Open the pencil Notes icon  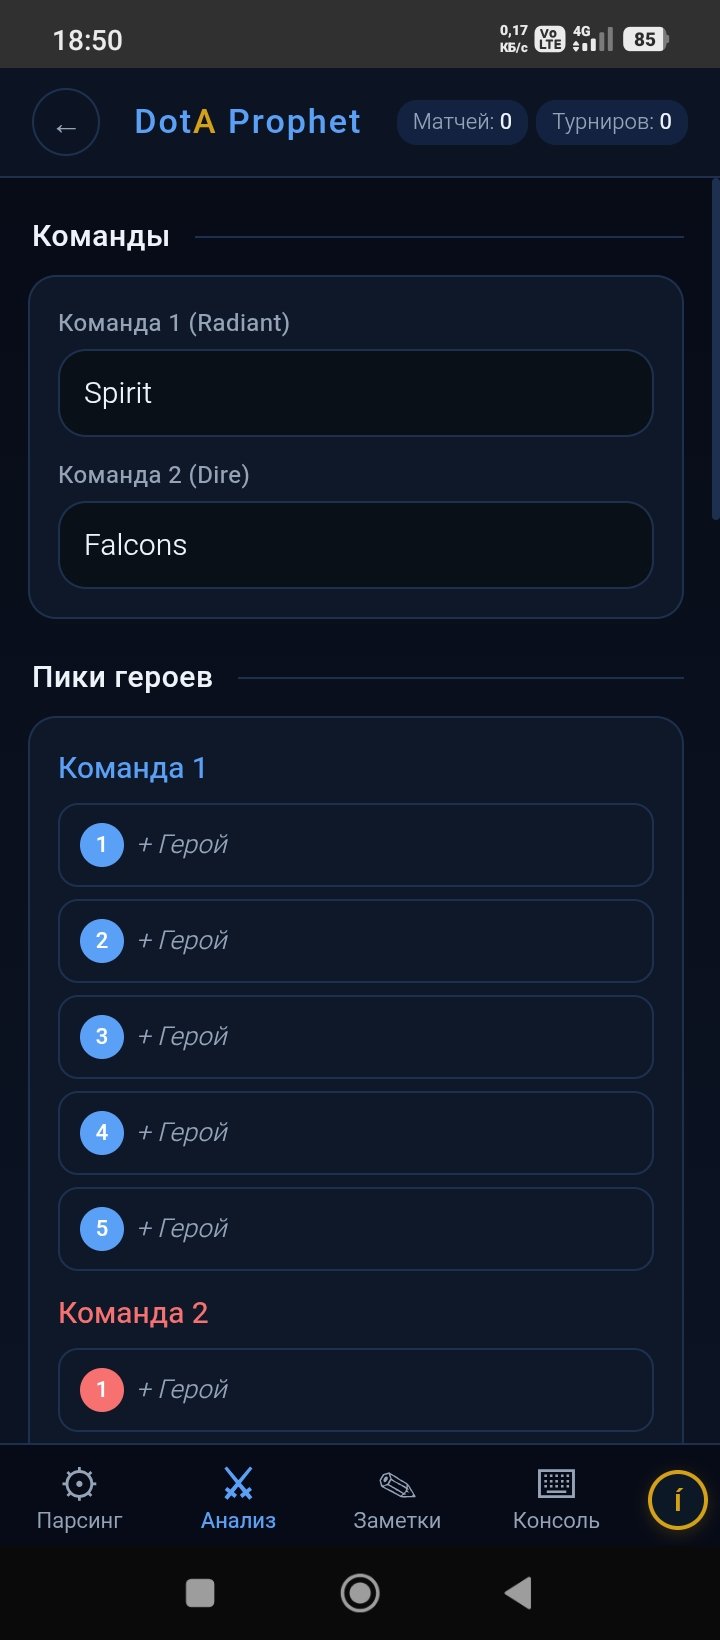(x=397, y=1484)
